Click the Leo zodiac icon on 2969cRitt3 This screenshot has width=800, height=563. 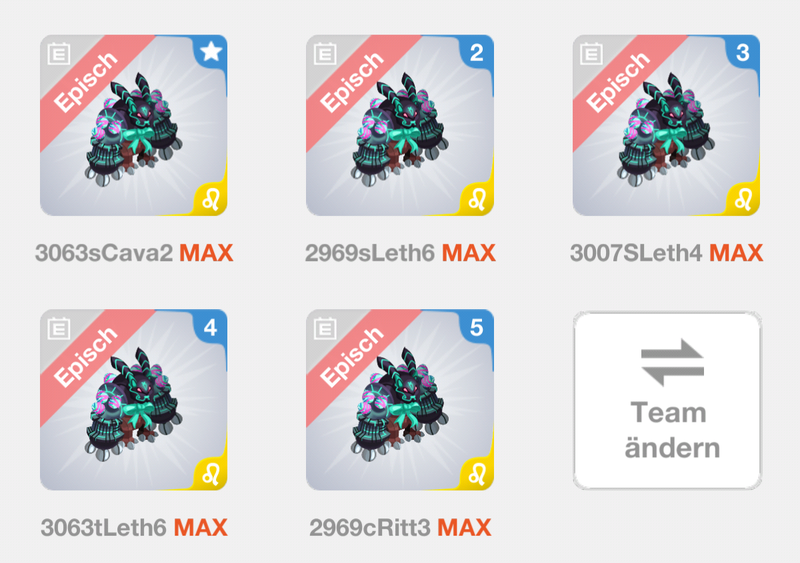[x=477, y=474]
